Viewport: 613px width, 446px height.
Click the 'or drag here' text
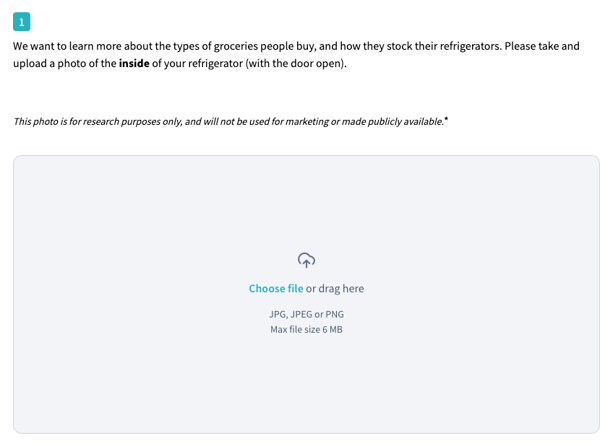[335, 288]
